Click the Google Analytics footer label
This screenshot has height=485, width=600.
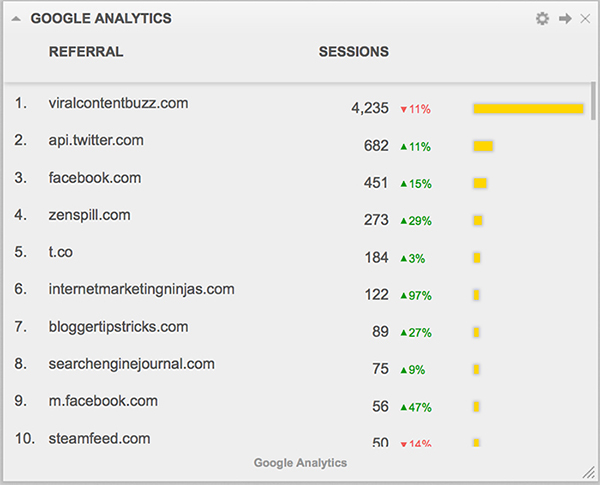tap(300, 463)
